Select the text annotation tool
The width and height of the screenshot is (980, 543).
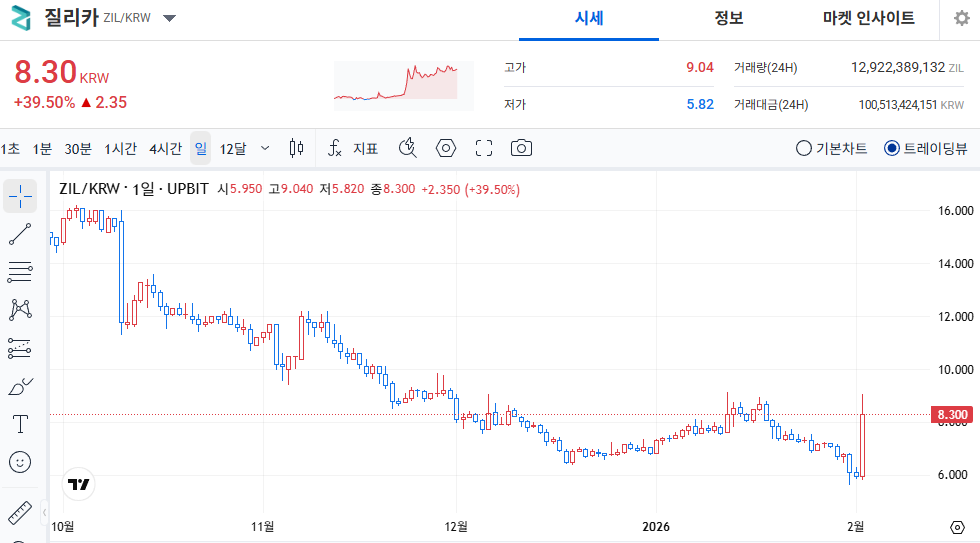point(20,424)
